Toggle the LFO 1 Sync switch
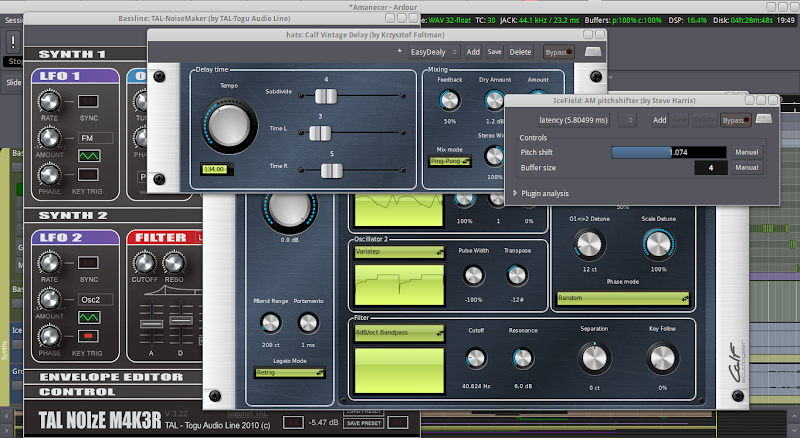The width and height of the screenshot is (800, 438). (x=88, y=101)
